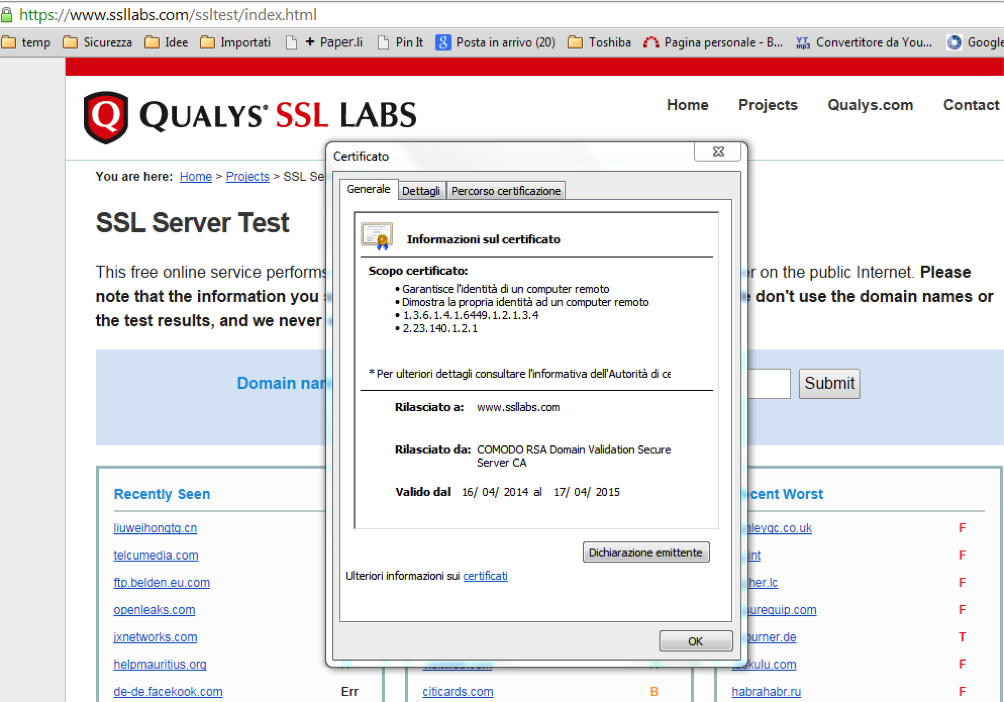Screen dimensions: 1004x702
Task: Click the Scopo certificato label
Action: (418, 271)
